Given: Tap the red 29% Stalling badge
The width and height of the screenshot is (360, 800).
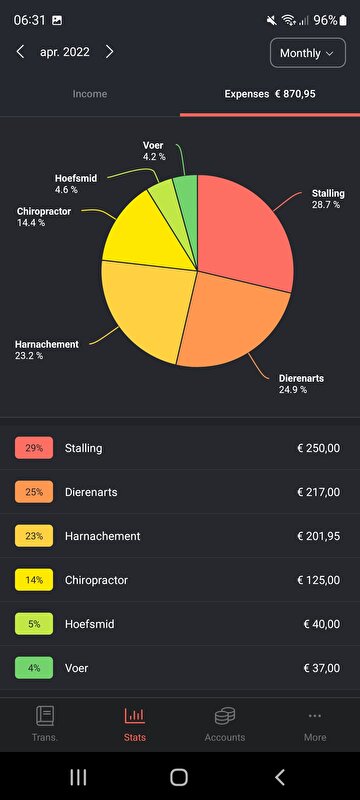Looking at the screenshot, I should (34, 448).
